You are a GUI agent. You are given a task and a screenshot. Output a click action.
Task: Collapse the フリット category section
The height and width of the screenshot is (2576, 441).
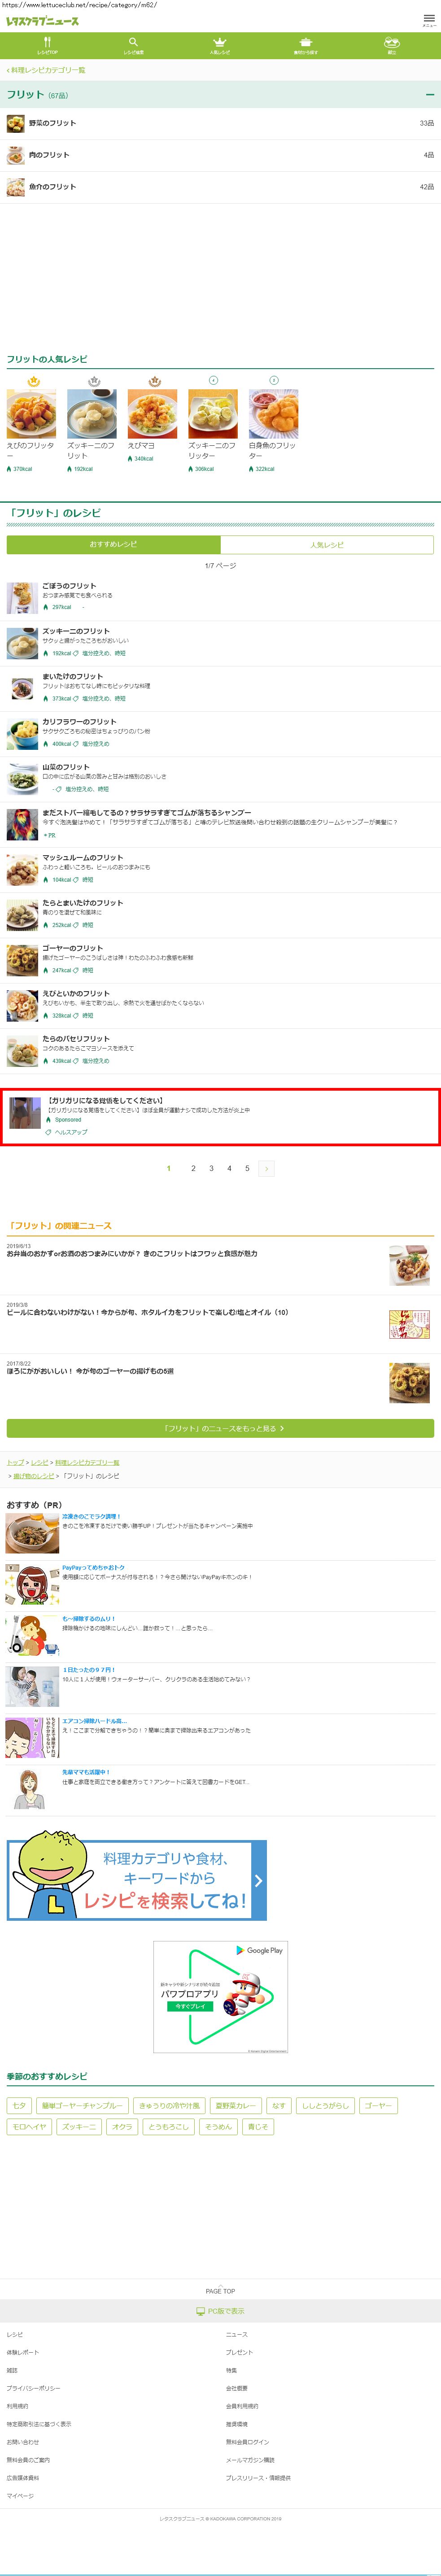pos(430,95)
